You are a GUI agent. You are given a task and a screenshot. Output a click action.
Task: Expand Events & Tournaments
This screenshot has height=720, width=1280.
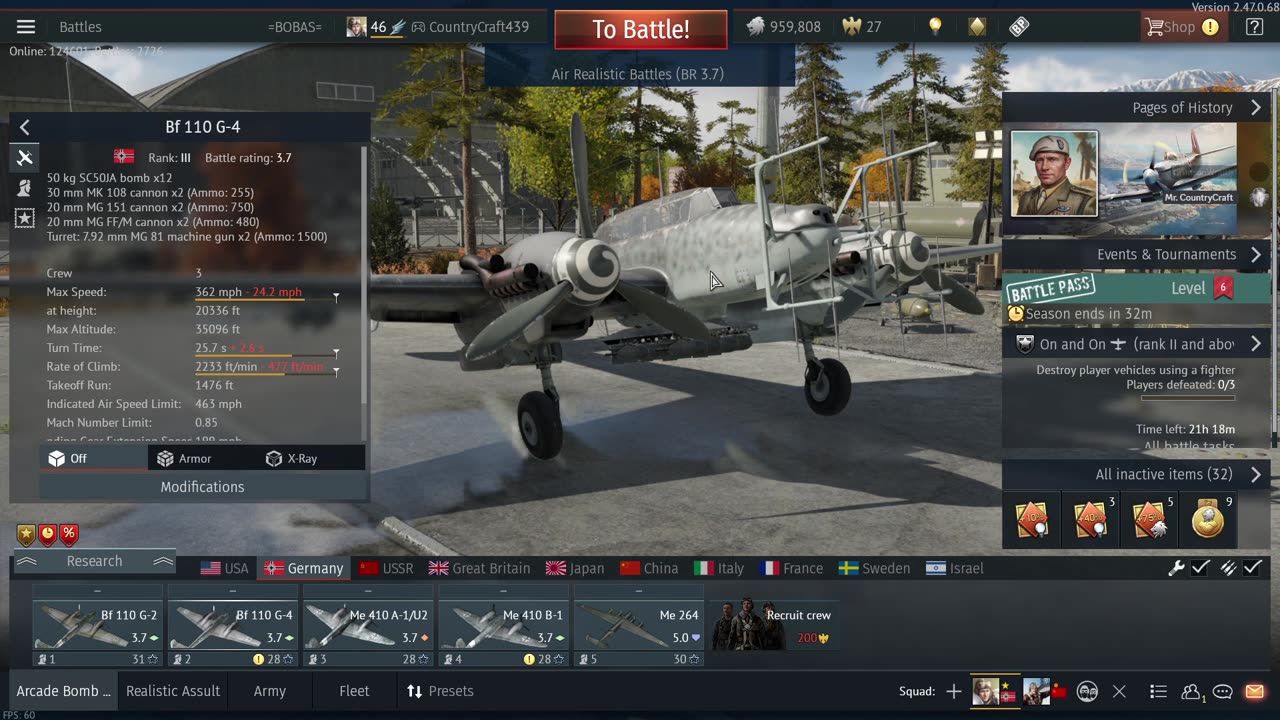(1137, 254)
